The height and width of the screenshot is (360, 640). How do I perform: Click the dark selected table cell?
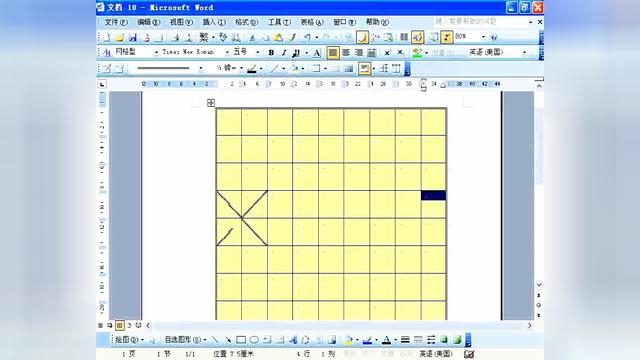tap(433, 196)
